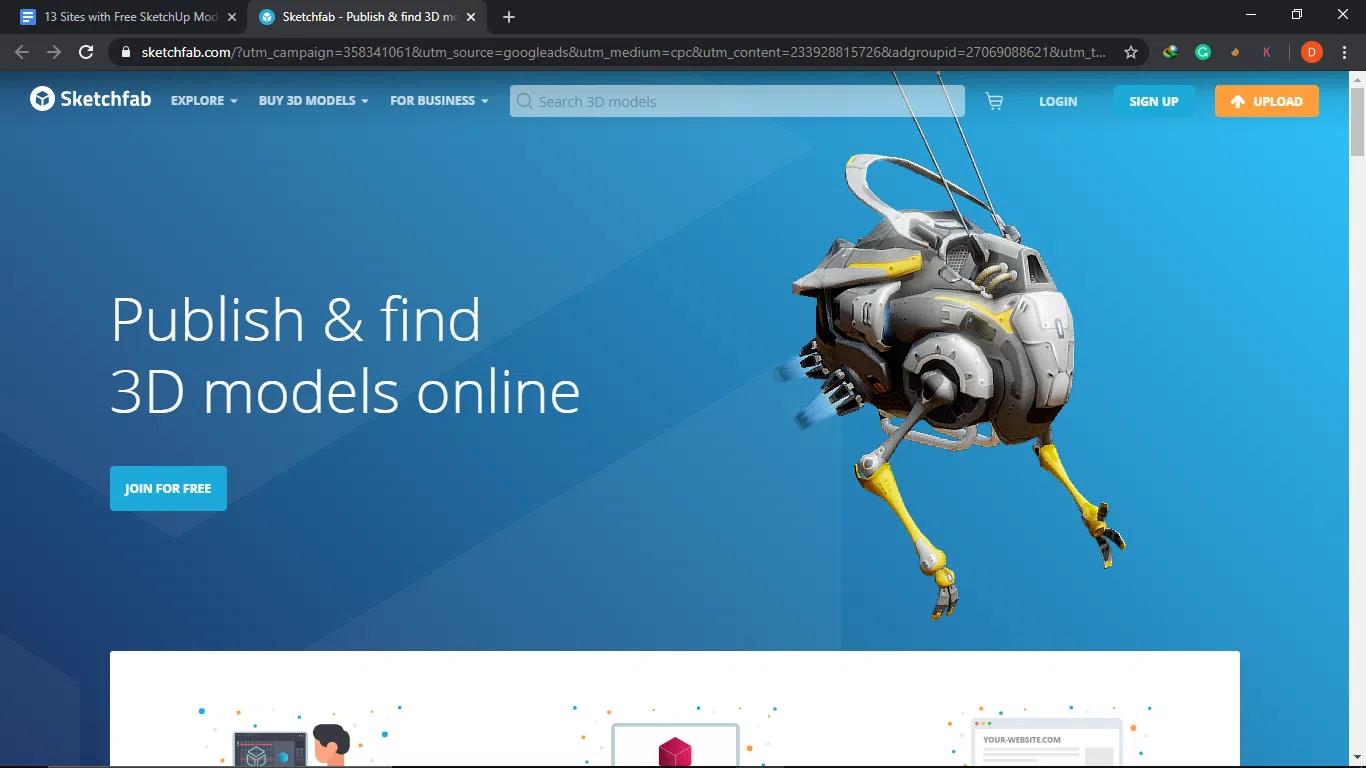Open the LOGIN link
This screenshot has width=1366, height=768.
click(x=1057, y=100)
